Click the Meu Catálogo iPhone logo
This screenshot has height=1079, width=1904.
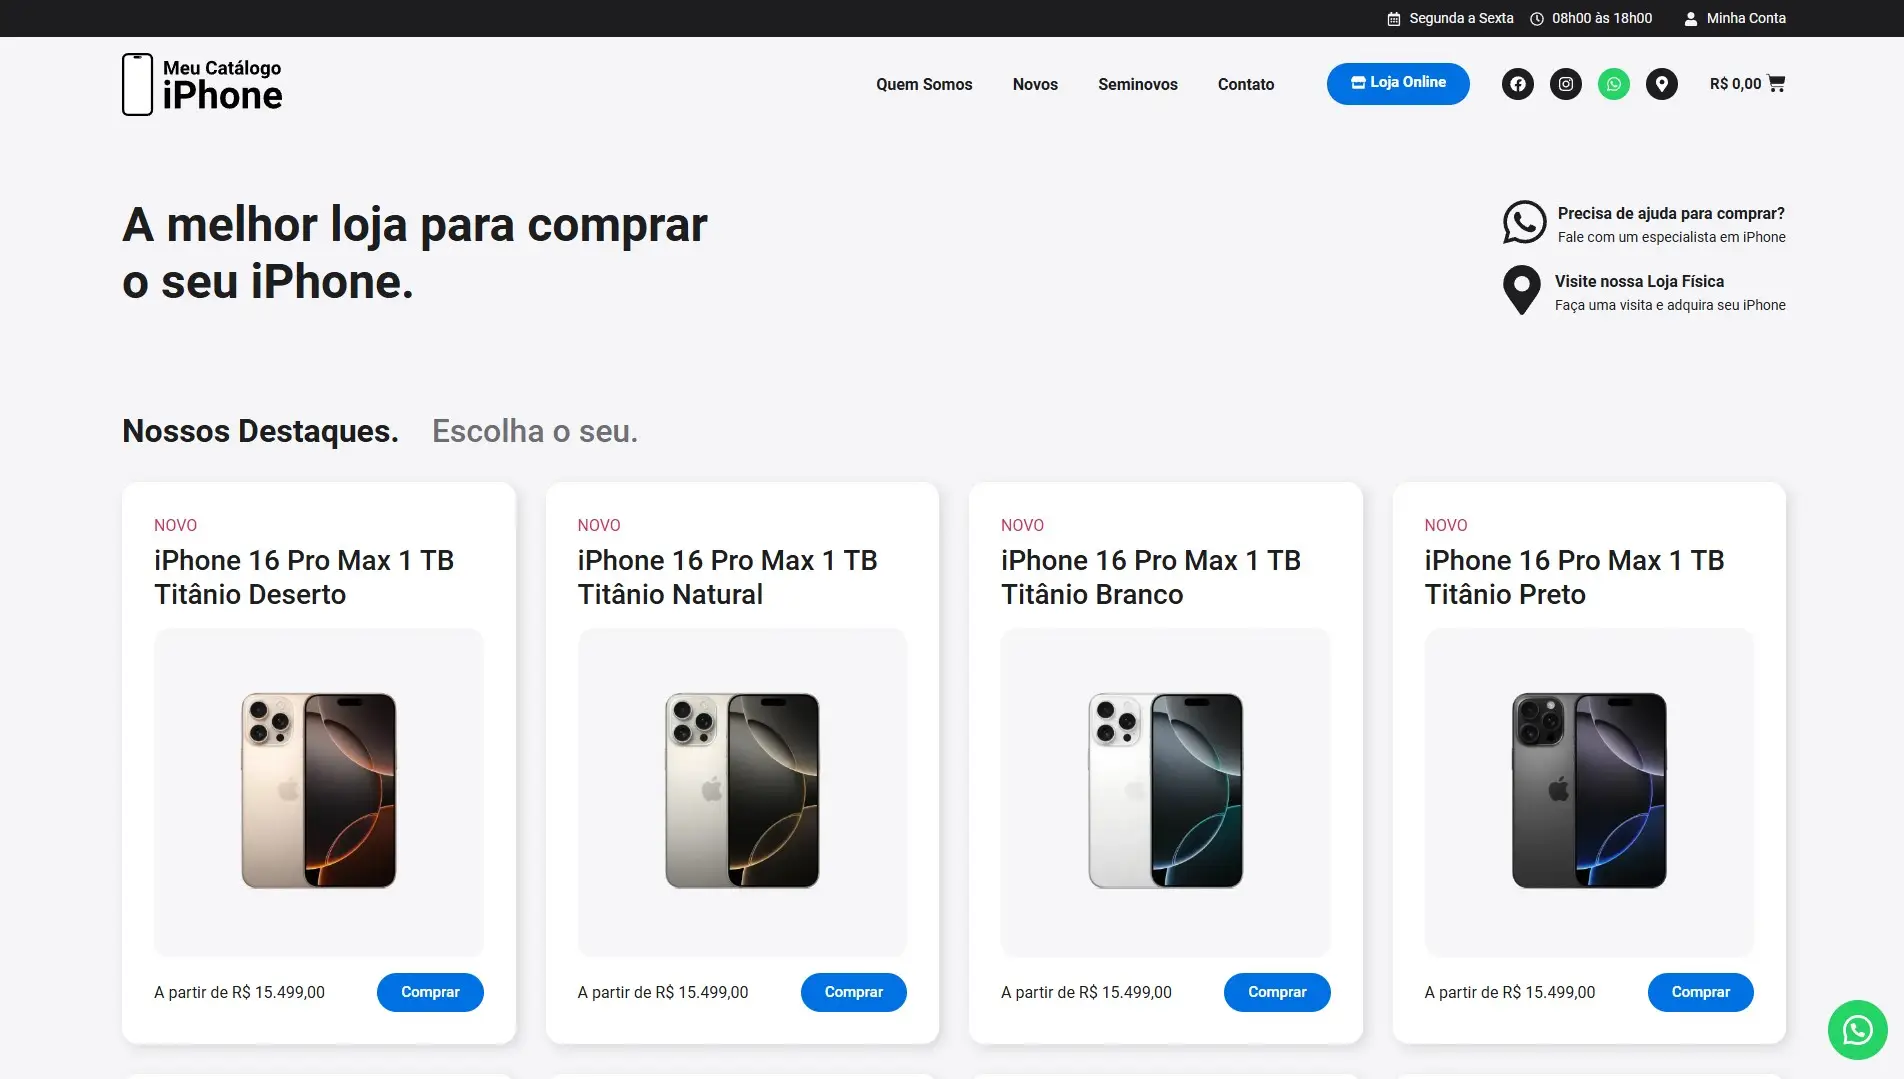pyautogui.click(x=202, y=84)
